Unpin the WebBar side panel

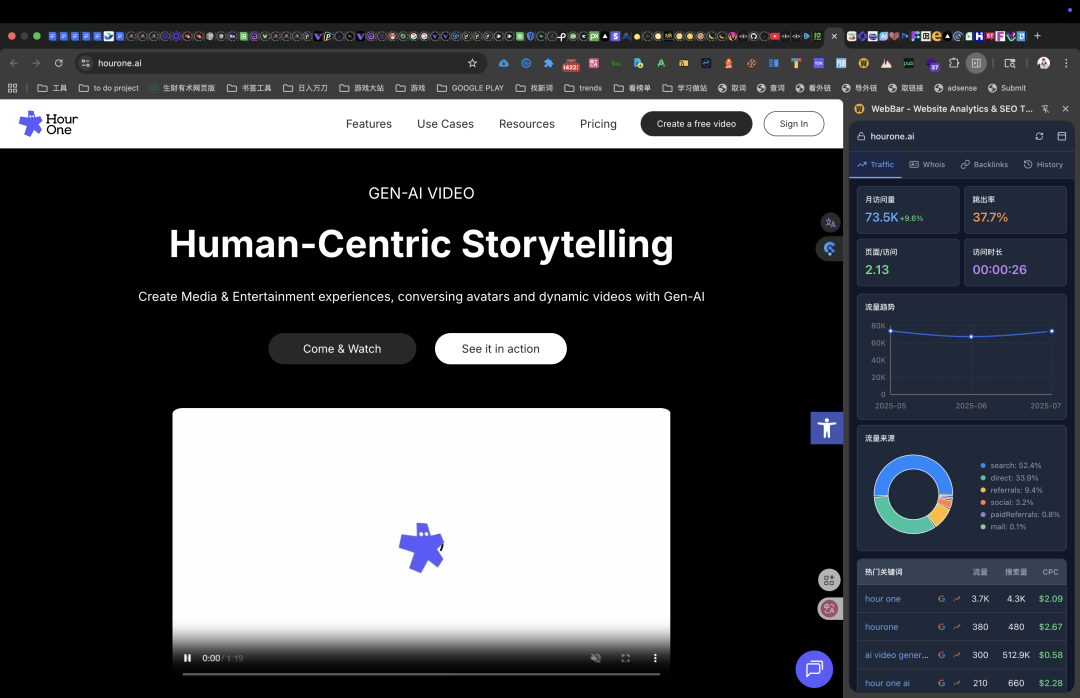pyautogui.click(x=1045, y=109)
